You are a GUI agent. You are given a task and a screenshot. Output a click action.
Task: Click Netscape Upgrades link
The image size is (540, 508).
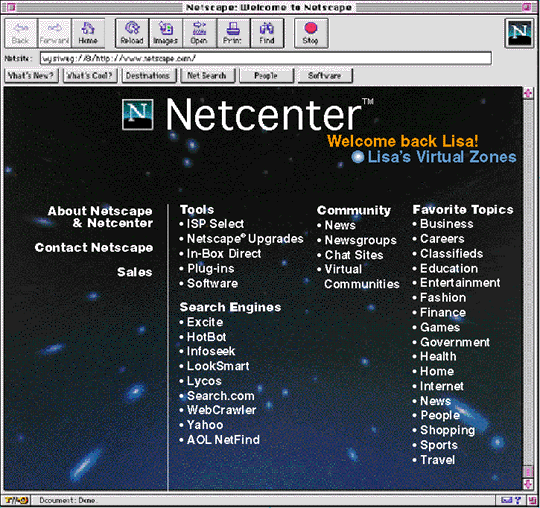point(245,239)
